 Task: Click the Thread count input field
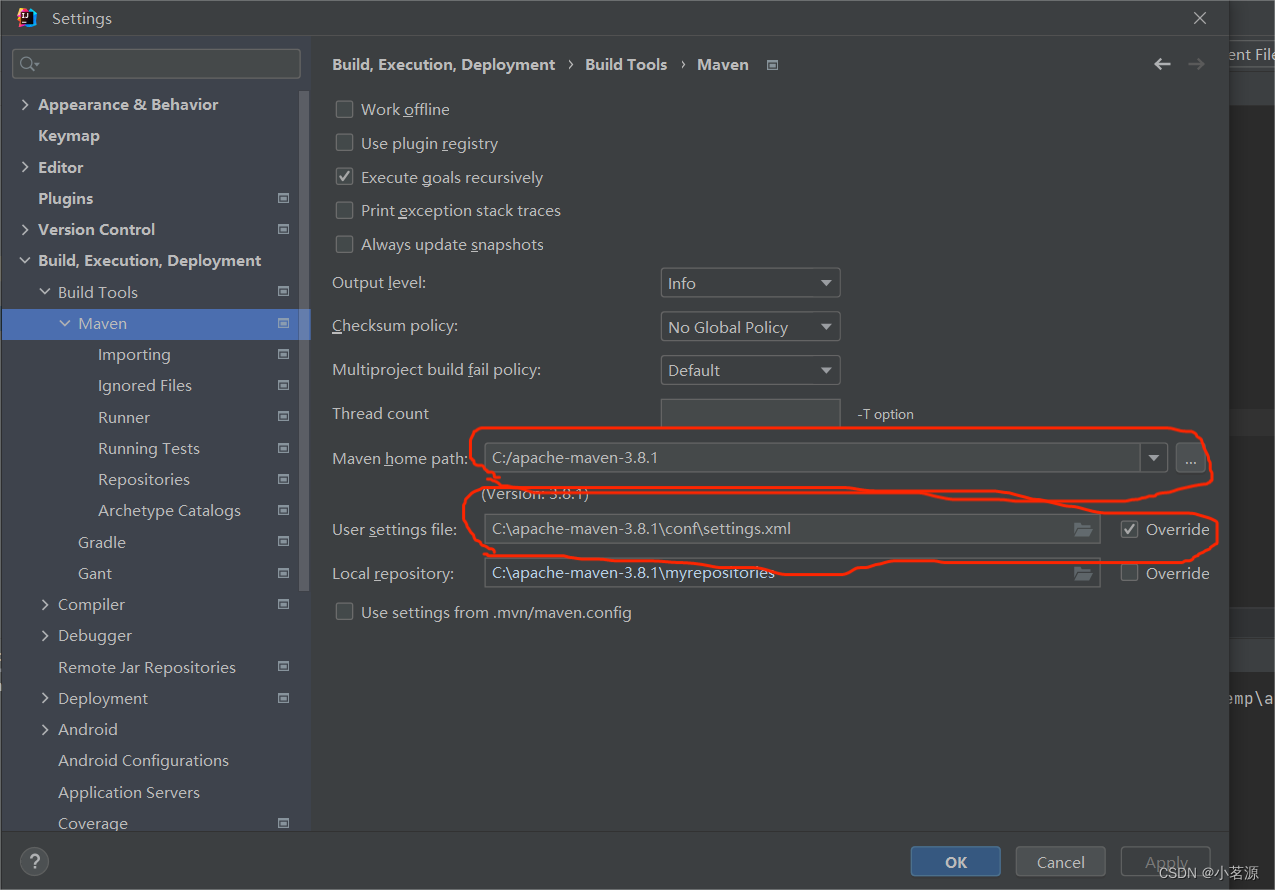[750, 413]
